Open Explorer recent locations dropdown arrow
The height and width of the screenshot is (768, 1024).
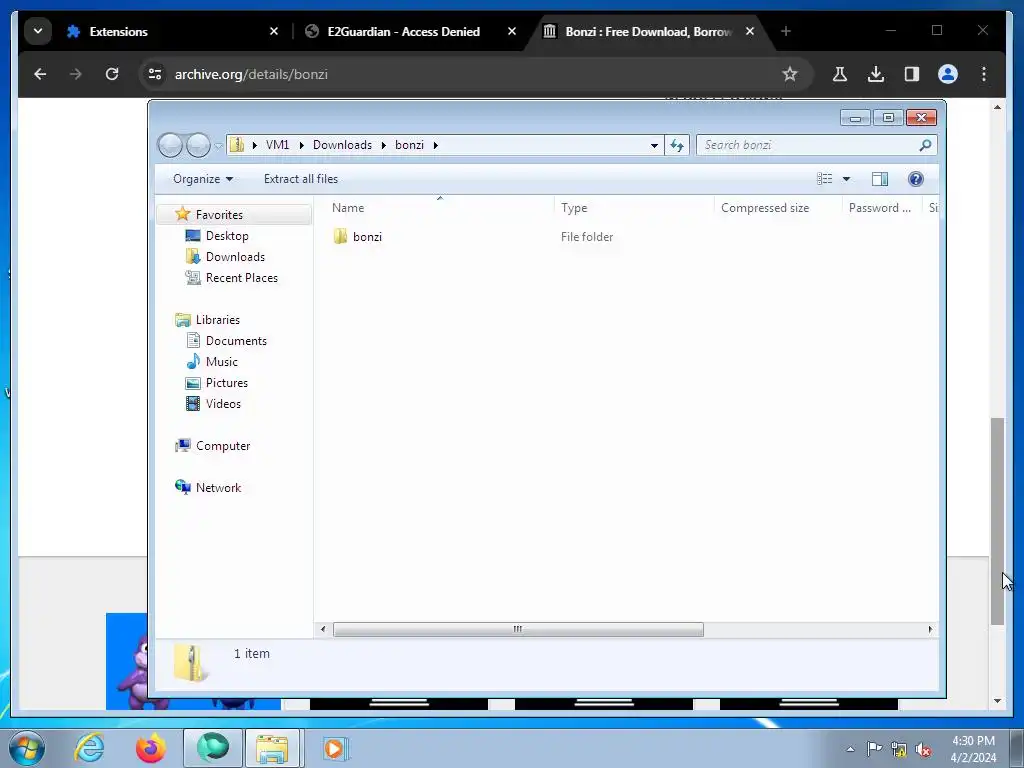[x=218, y=146]
